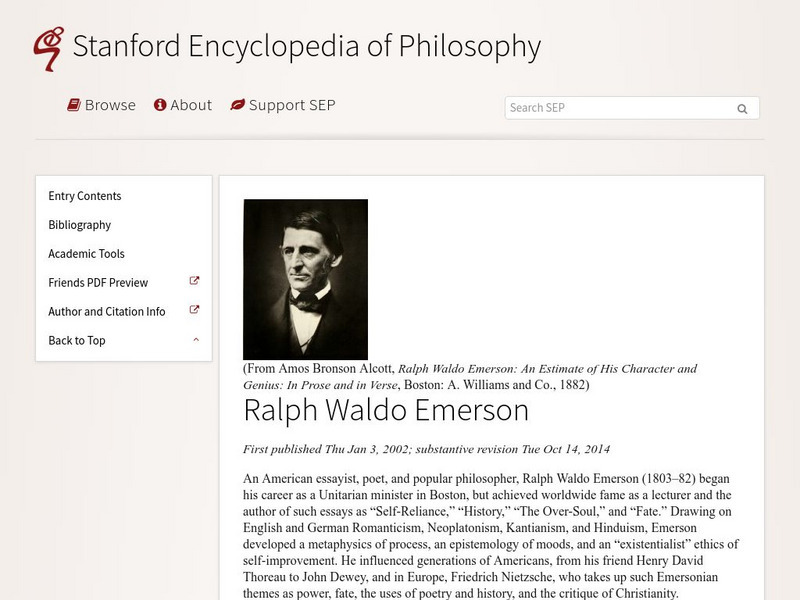Jump to Entry Contents

[x=85, y=196]
